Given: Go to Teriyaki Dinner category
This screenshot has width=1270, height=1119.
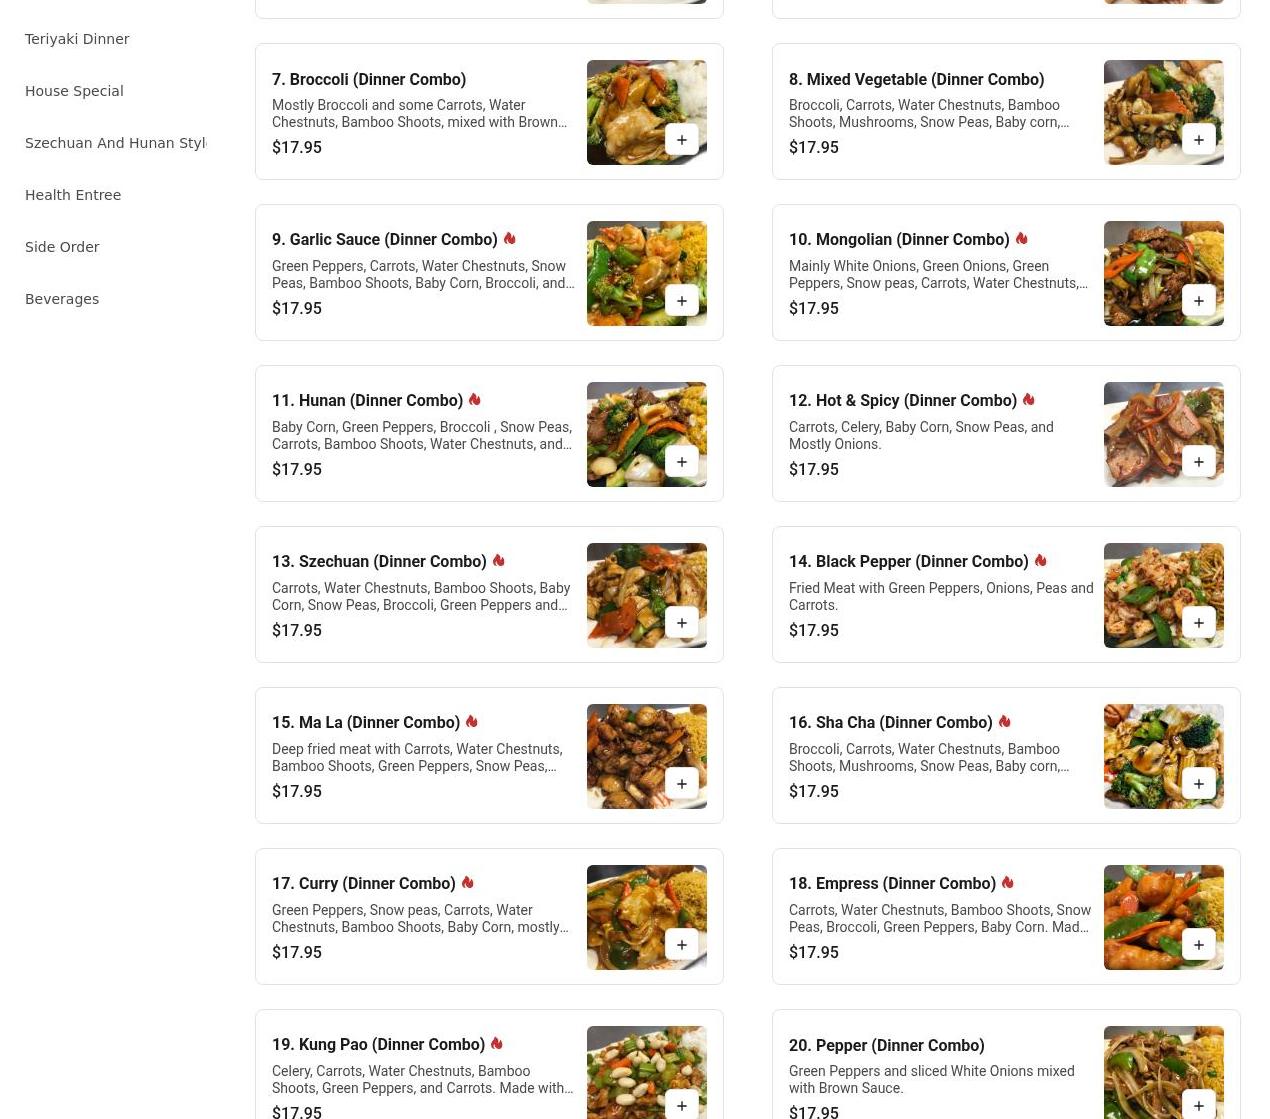Looking at the screenshot, I should coord(77,39).
